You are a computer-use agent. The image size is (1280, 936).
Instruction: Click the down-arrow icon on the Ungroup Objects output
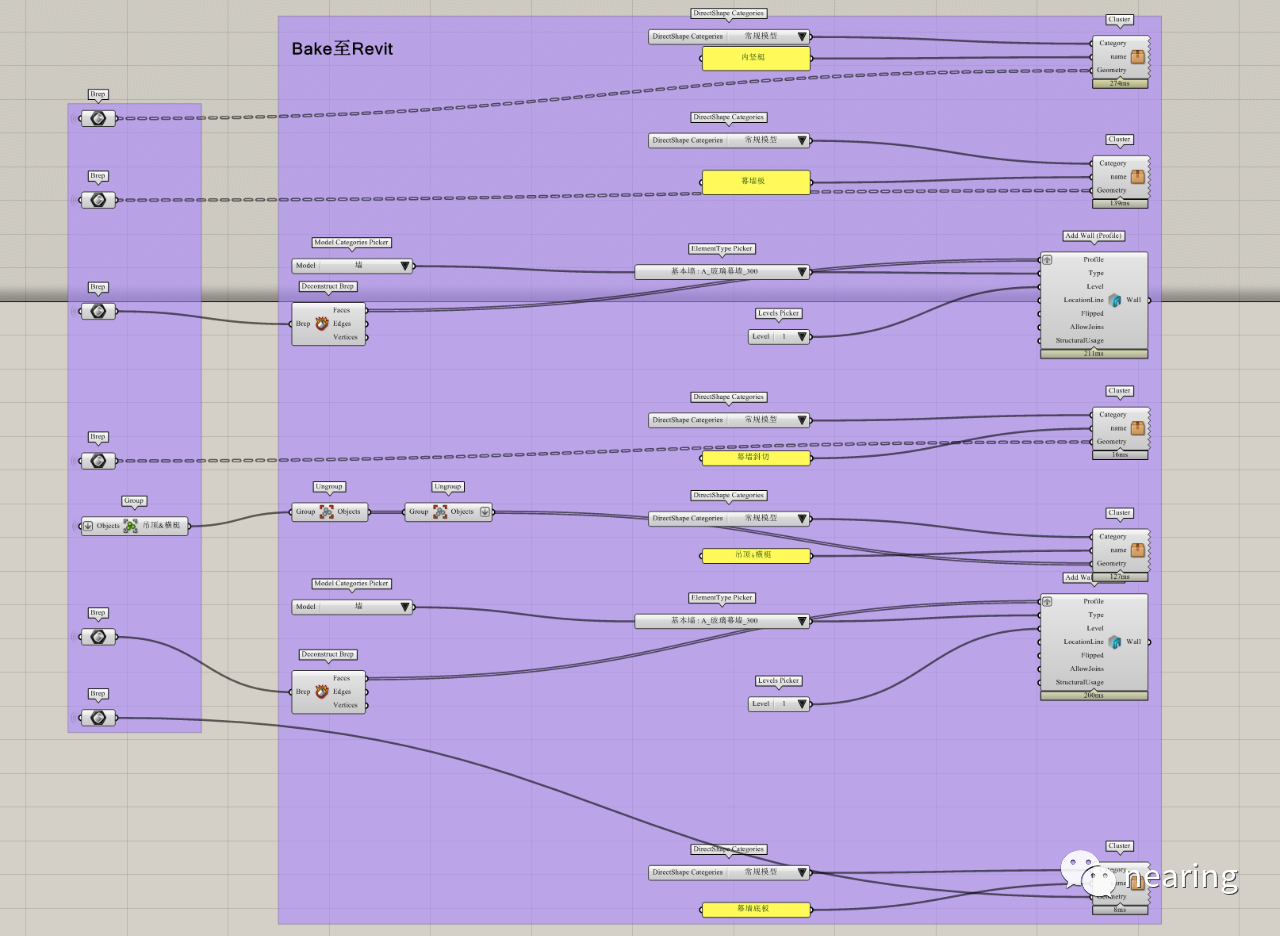coord(485,512)
